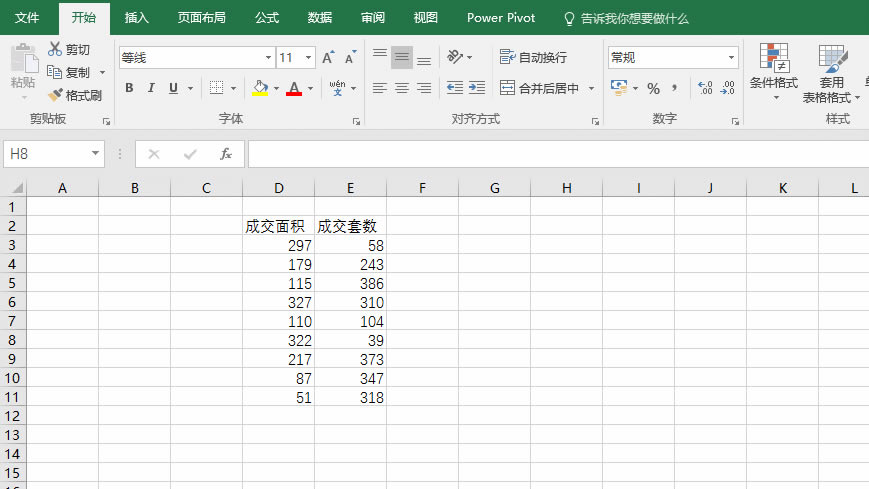
Task: Toggle italic formatting
Action: [x=151, y=88]
